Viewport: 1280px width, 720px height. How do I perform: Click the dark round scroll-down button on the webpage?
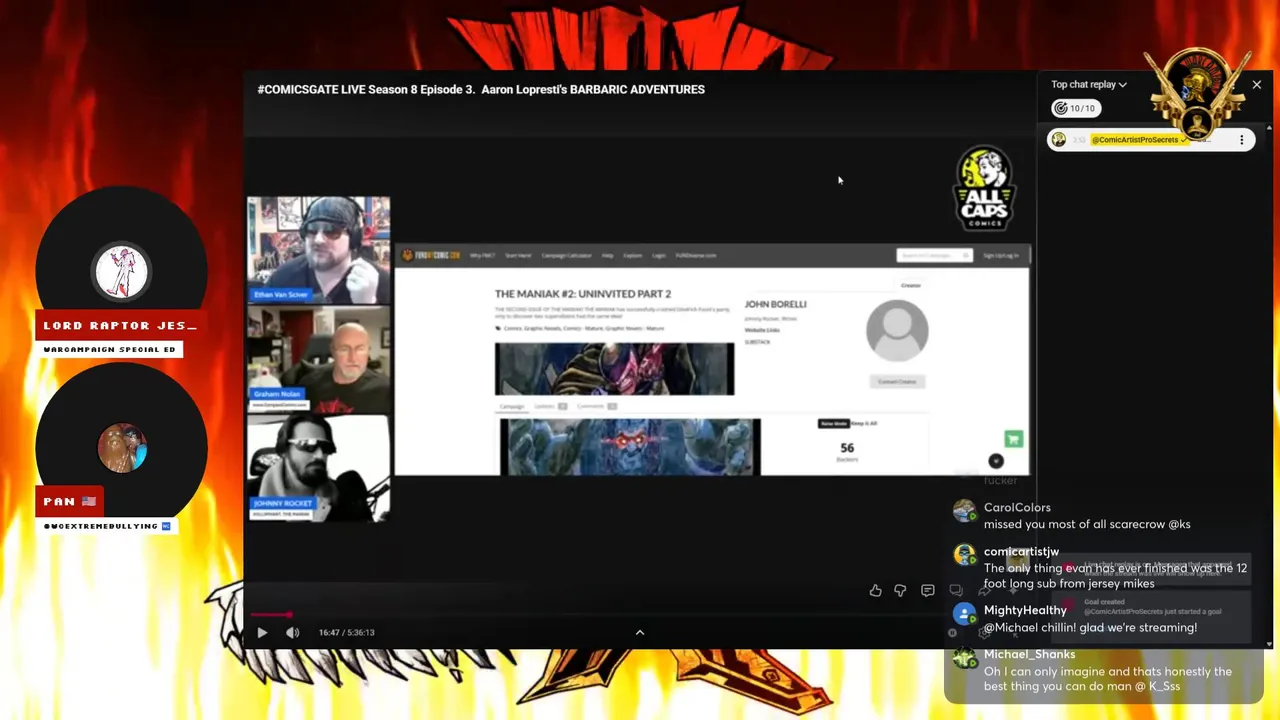996,461
